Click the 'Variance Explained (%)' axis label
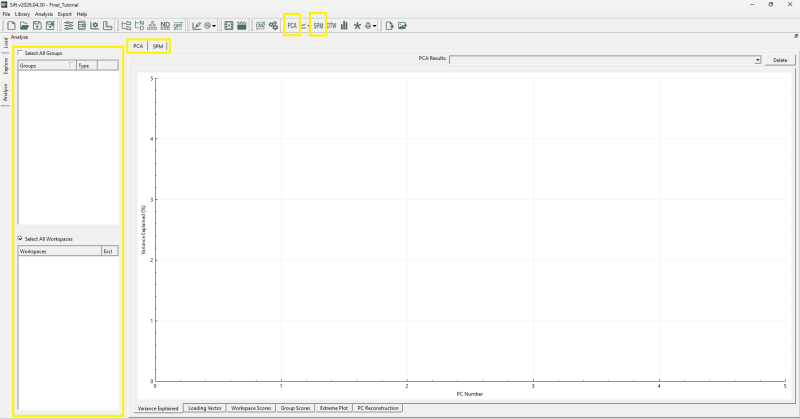Image resolution: width=800 pixels, height=419 pixels. 144,230
